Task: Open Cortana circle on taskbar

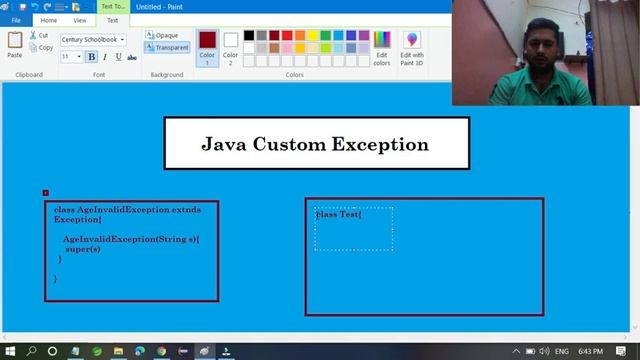Action: click(x=53, y=351)
